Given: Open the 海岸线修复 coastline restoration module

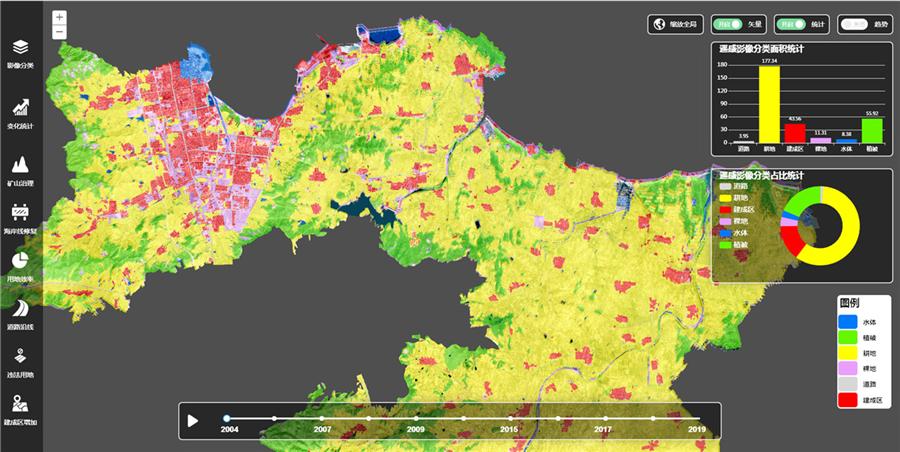Looking at the screenshot, I should [20, 214].
